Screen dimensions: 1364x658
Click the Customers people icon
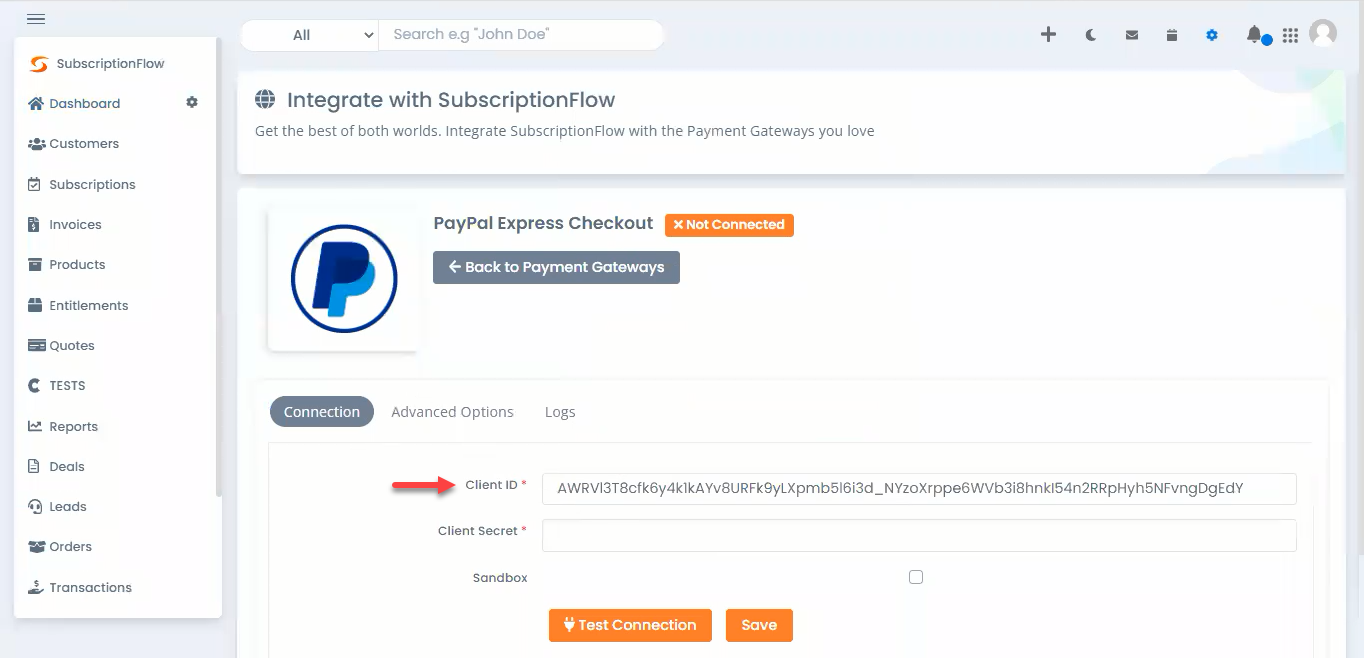[x=36, y=144]
